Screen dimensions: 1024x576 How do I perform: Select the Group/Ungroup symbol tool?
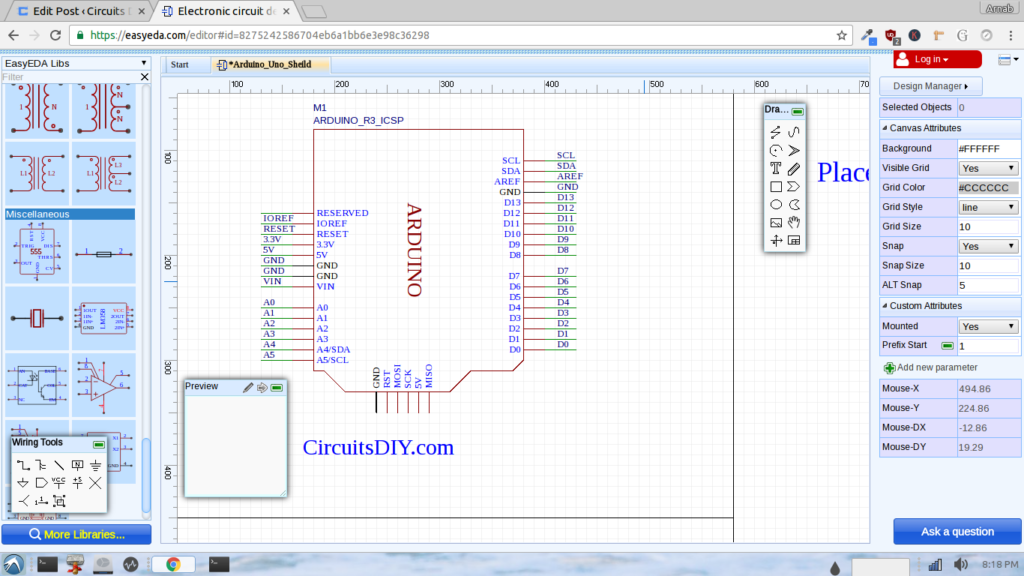pos(59,501)
